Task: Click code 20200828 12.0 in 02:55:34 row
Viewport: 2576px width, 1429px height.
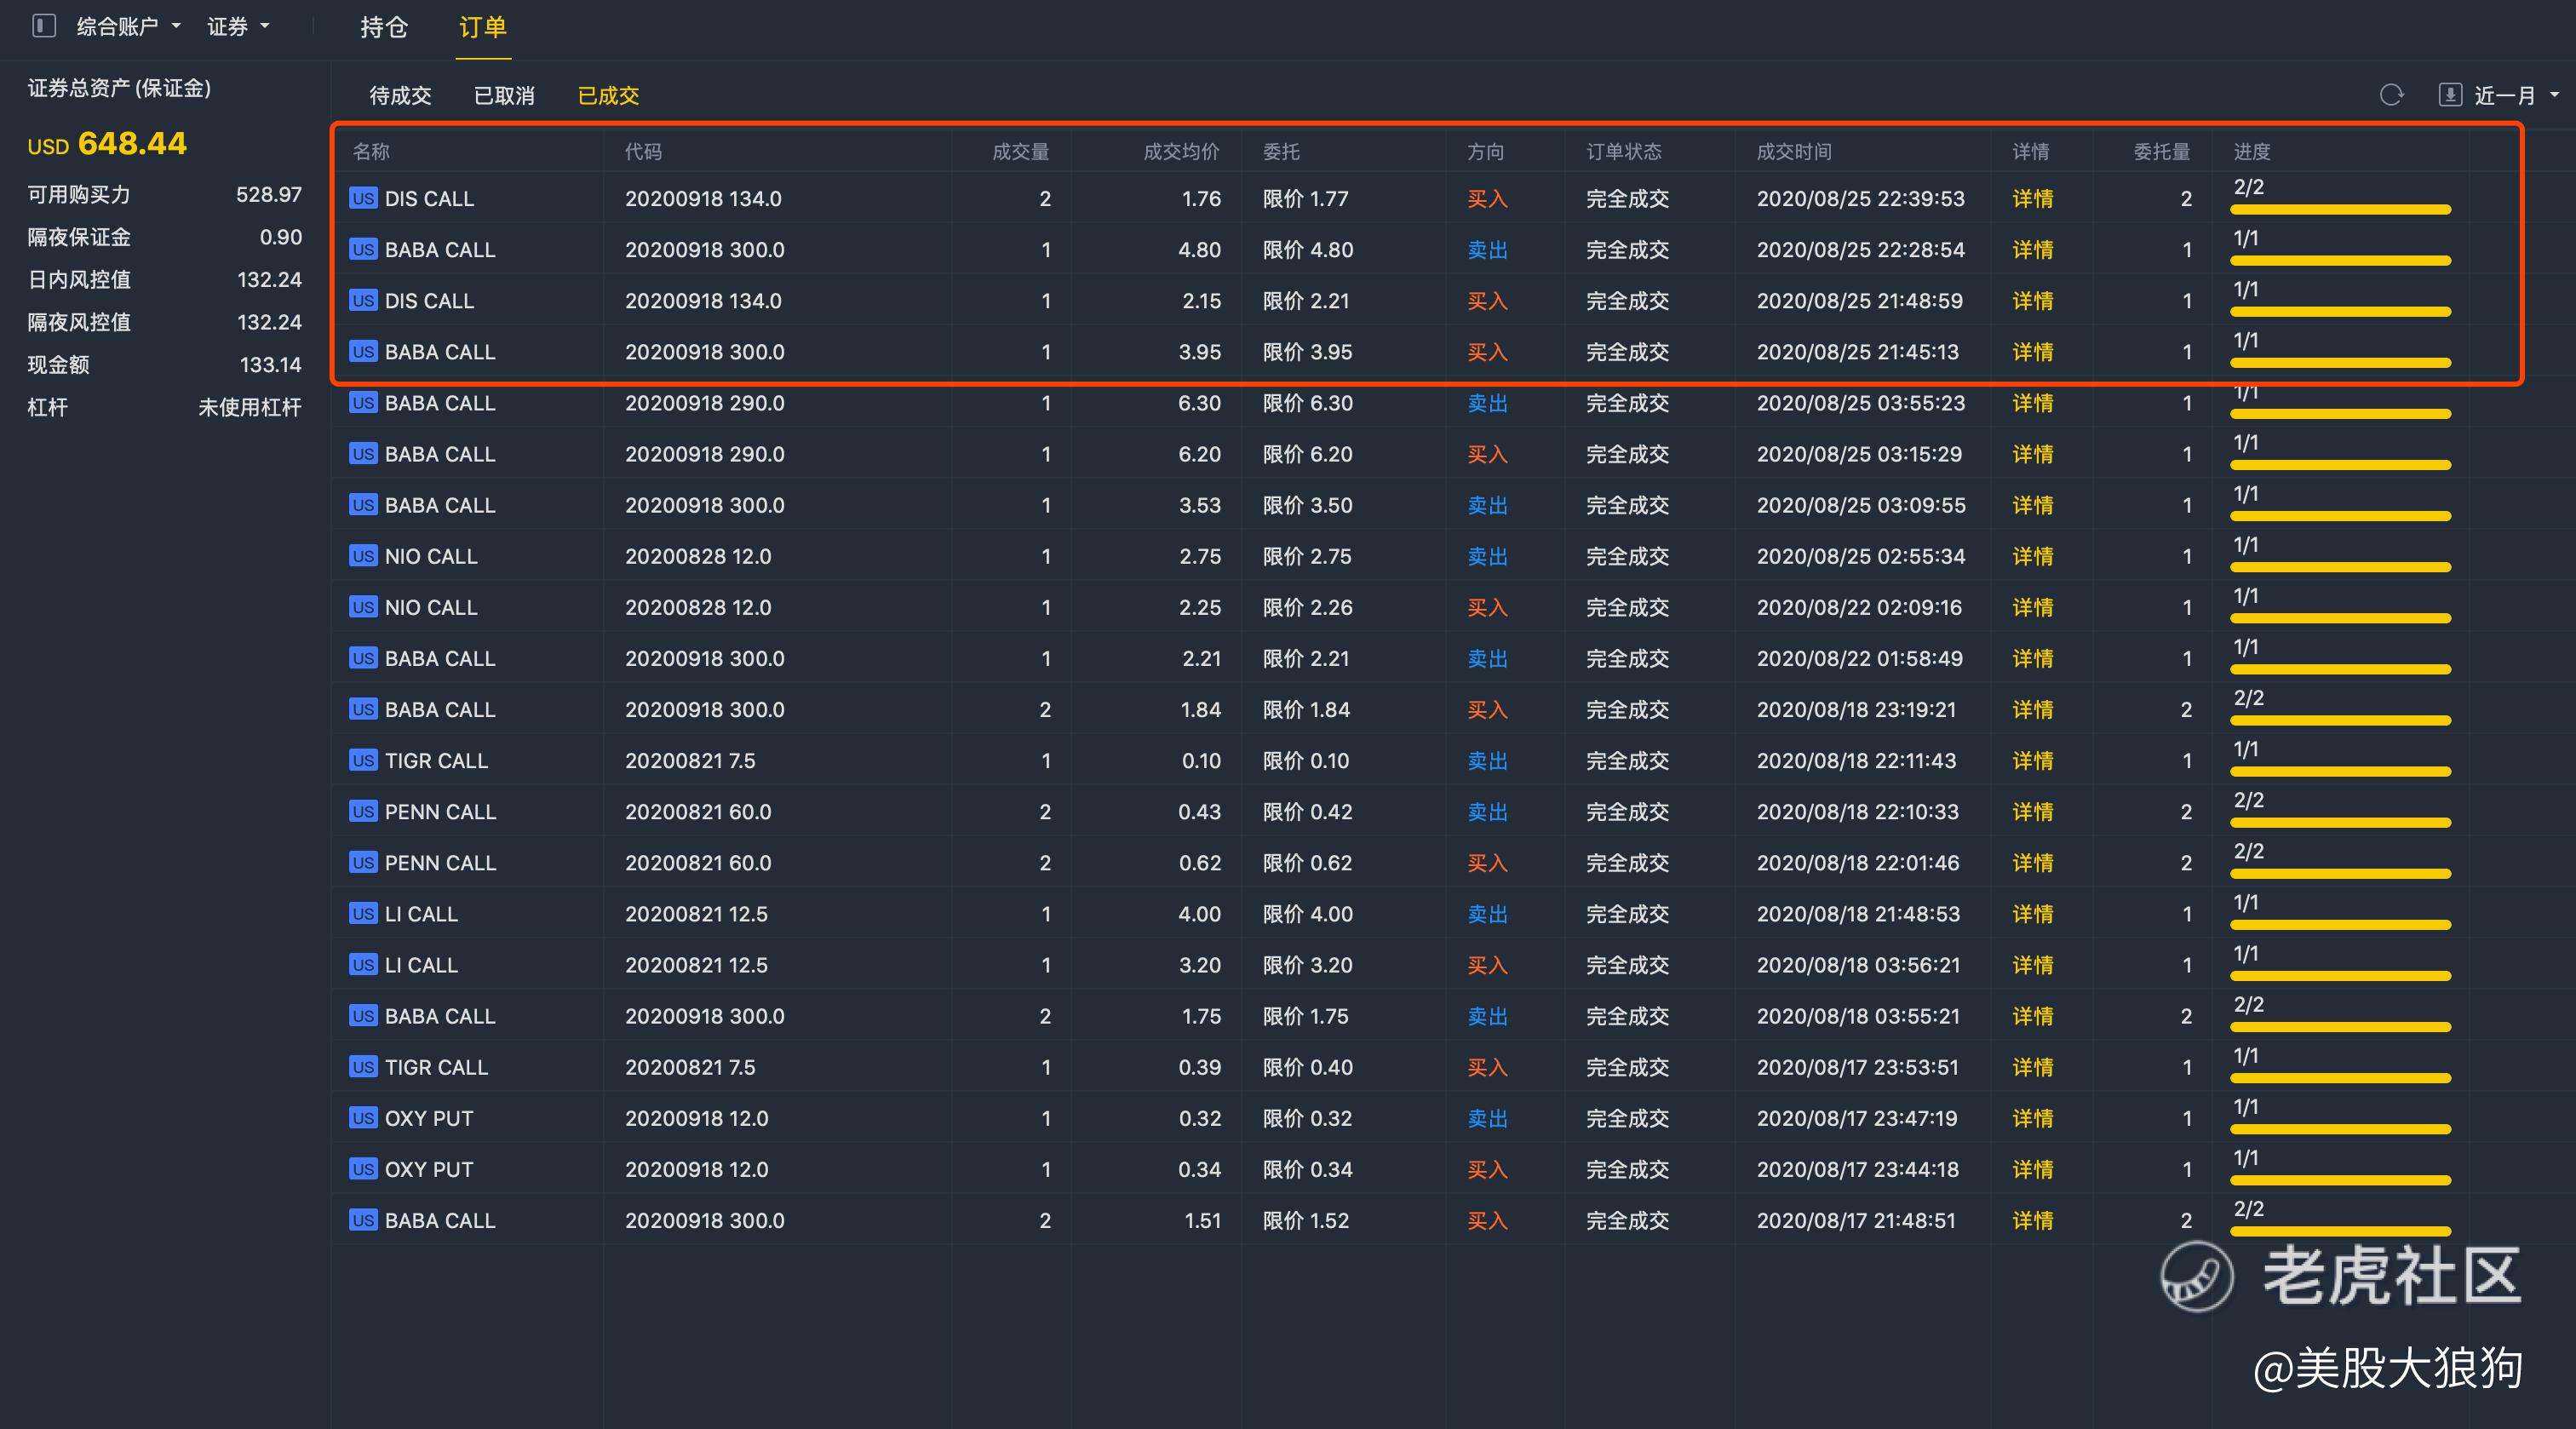Action: tap(698, 556)
